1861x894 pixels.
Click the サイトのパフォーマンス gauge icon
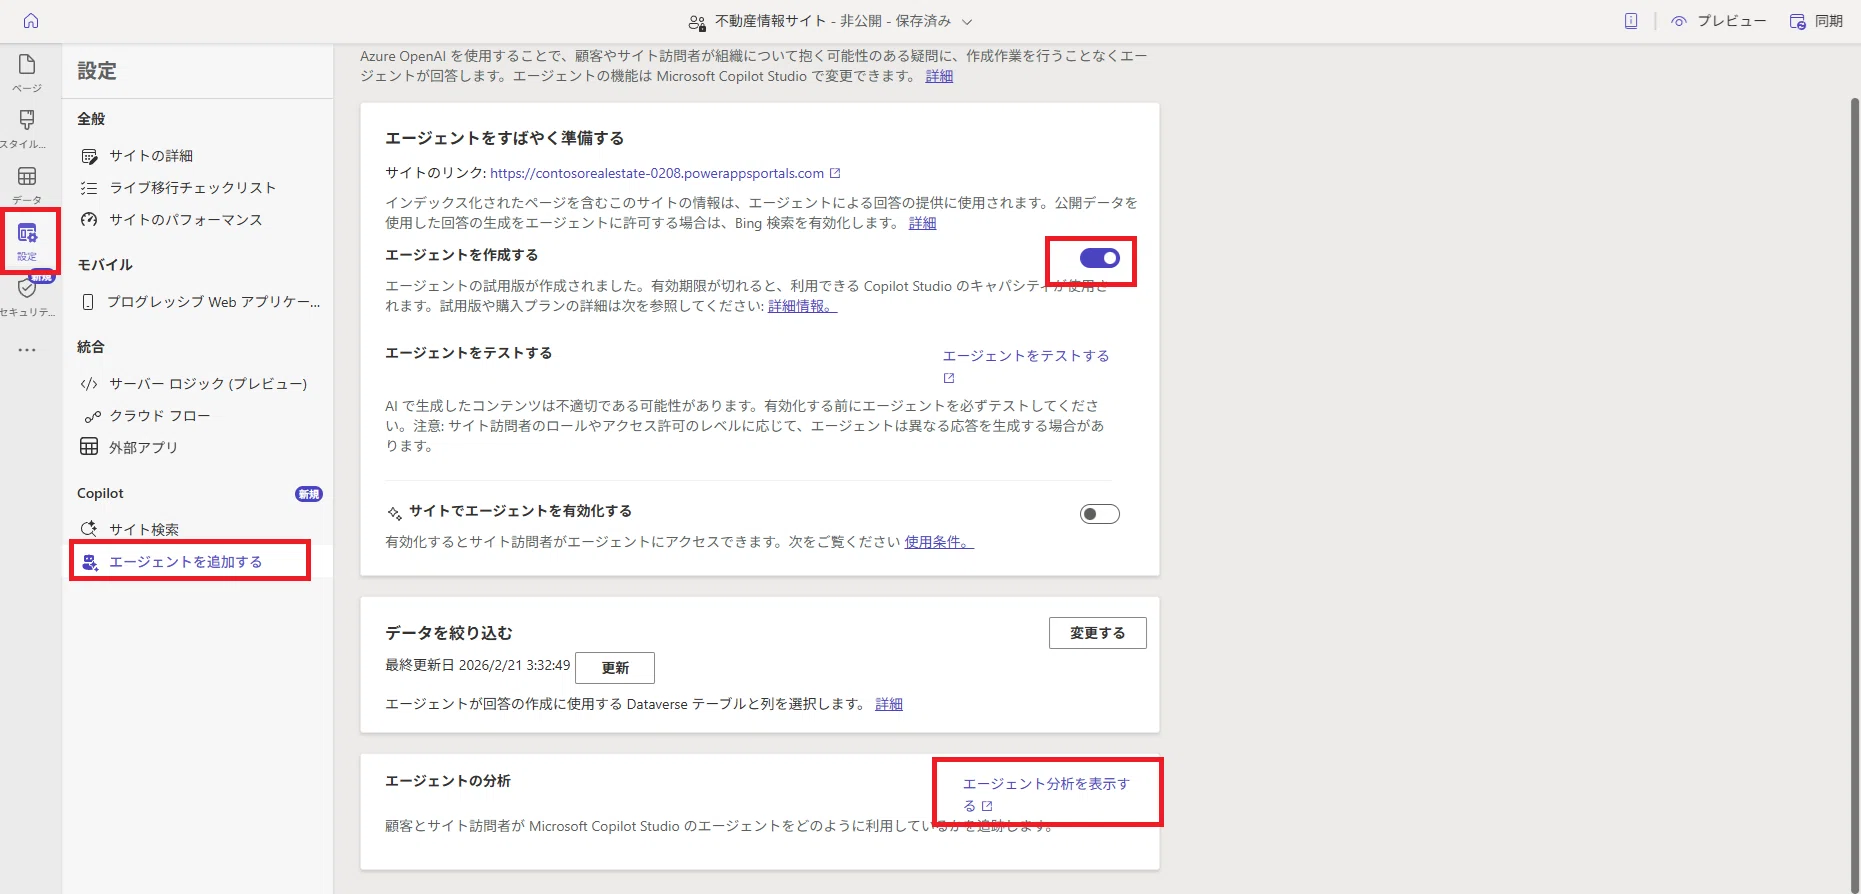click(x=89, y=220)
